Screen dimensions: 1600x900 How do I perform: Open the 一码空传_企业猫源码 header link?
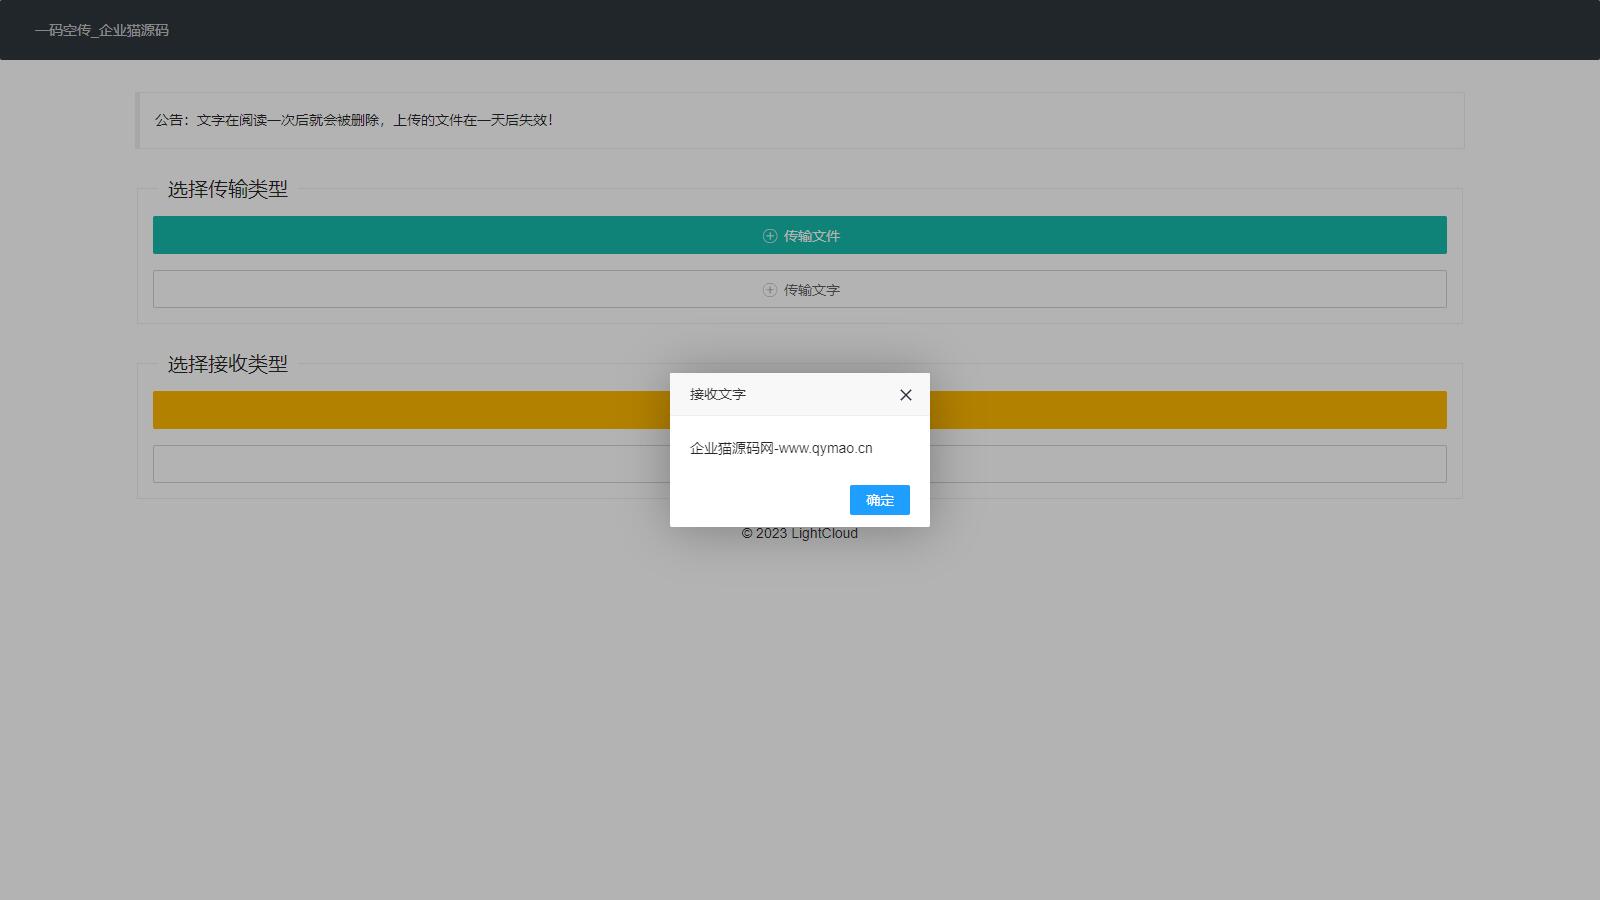click(x=101, y=30)
